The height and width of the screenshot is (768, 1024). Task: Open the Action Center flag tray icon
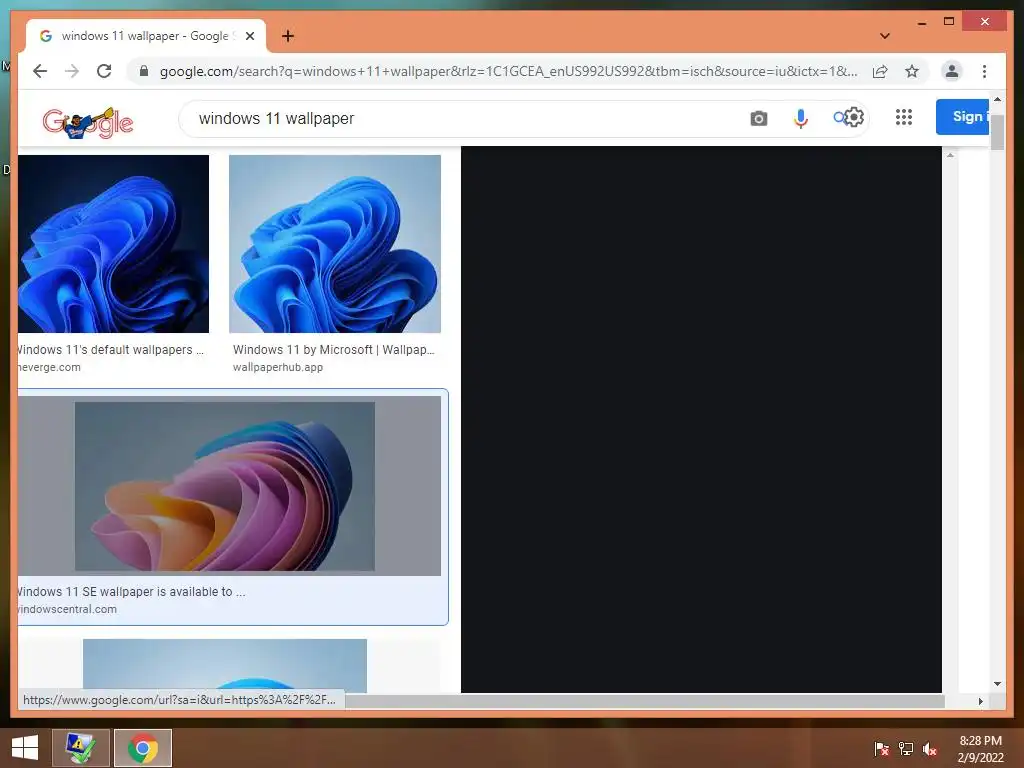pyautogui.click(x=882, y=749)
